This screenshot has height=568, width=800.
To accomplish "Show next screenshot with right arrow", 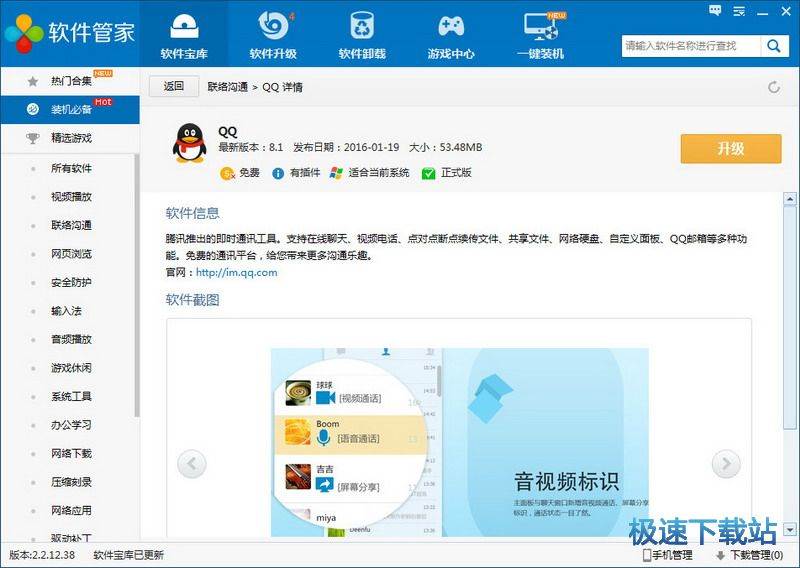I will point(725,463).
